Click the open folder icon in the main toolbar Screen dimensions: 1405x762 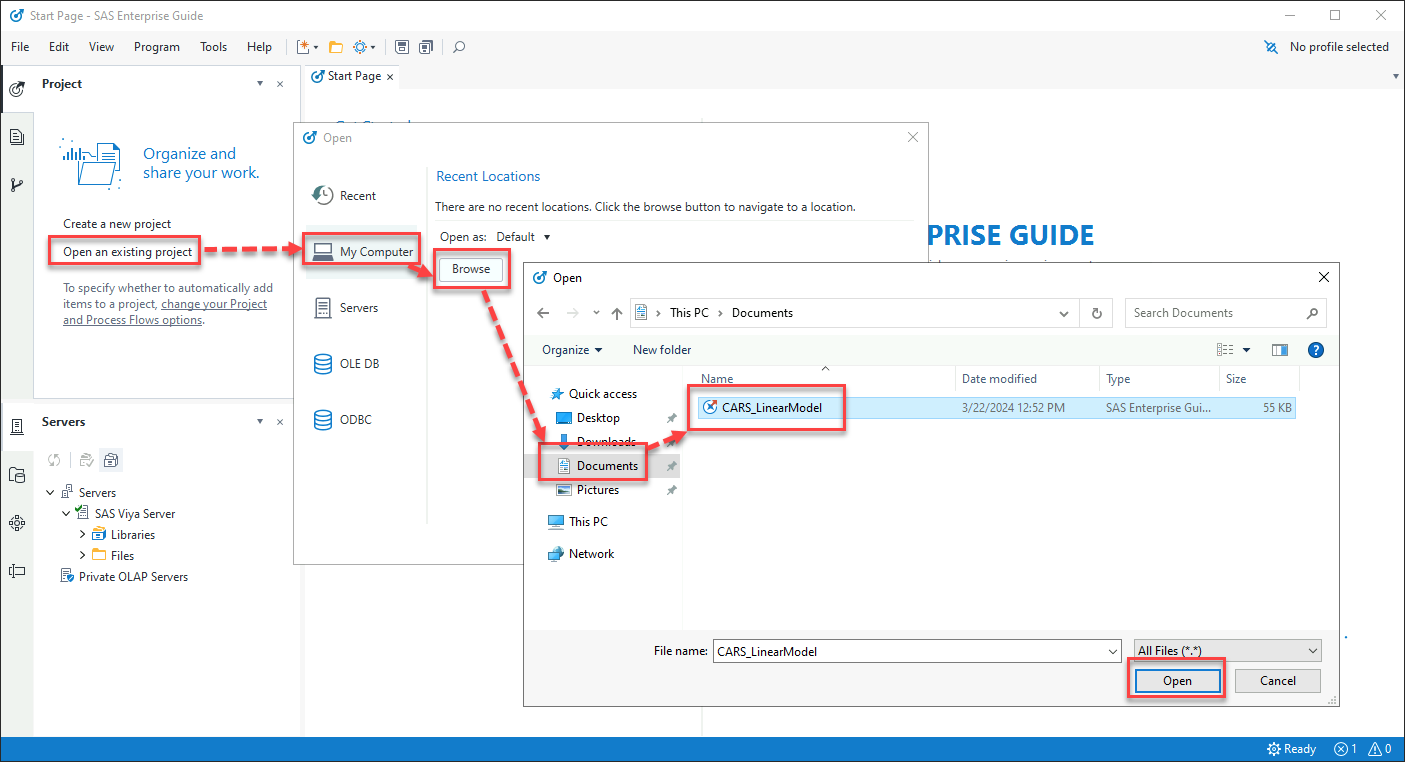[x=335, y=47]
